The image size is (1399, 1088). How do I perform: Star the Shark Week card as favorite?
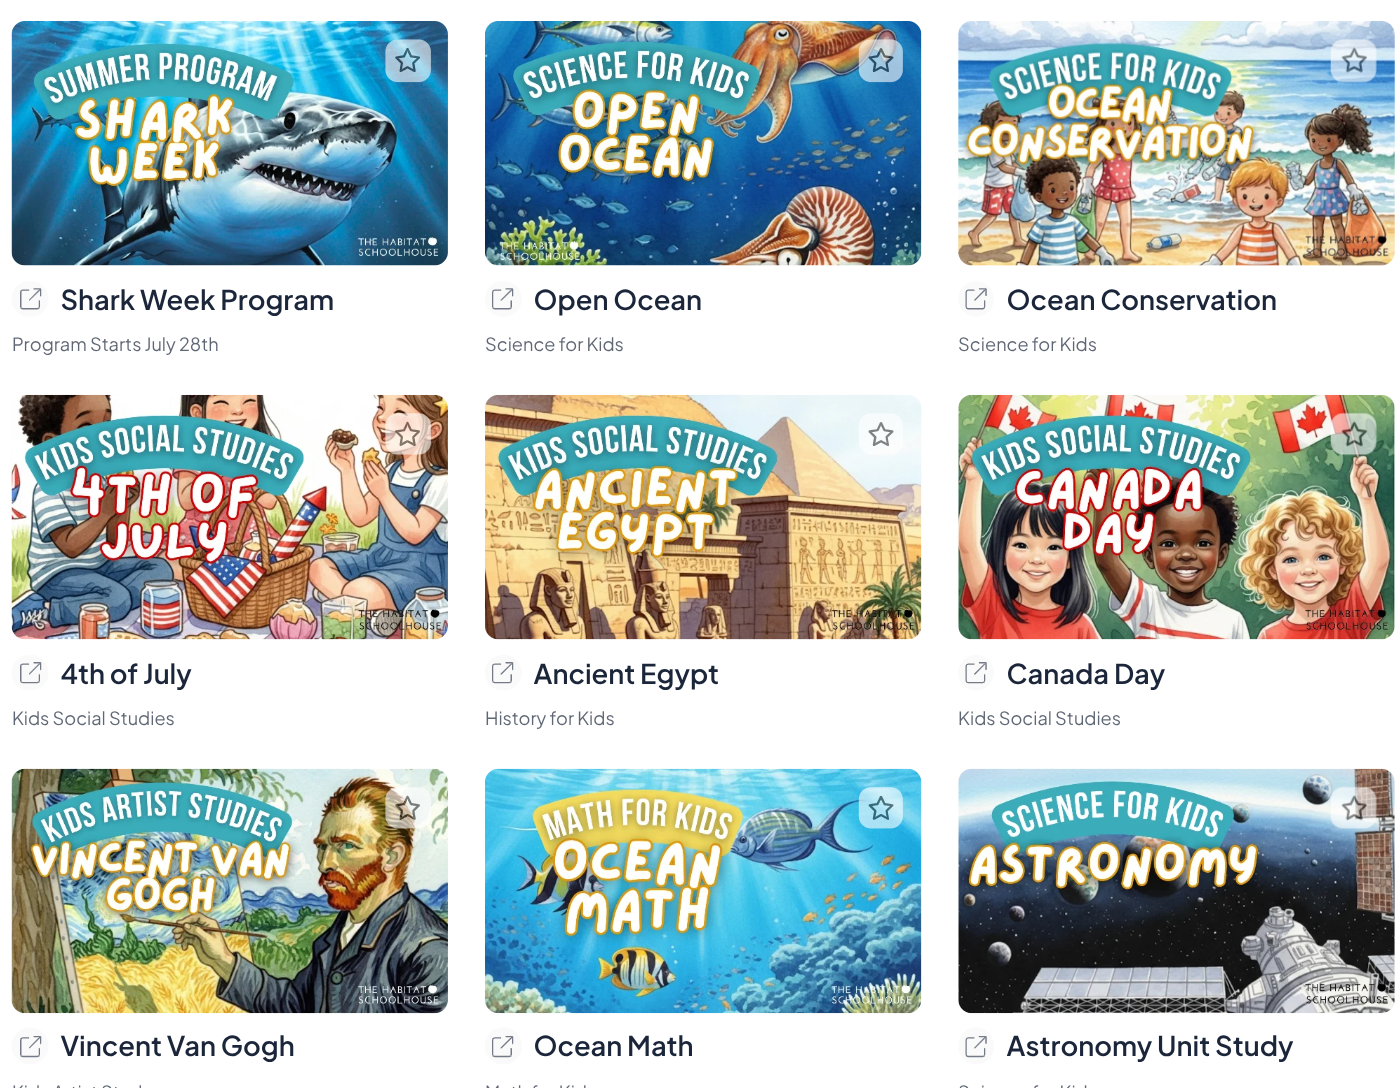[408, 61]
